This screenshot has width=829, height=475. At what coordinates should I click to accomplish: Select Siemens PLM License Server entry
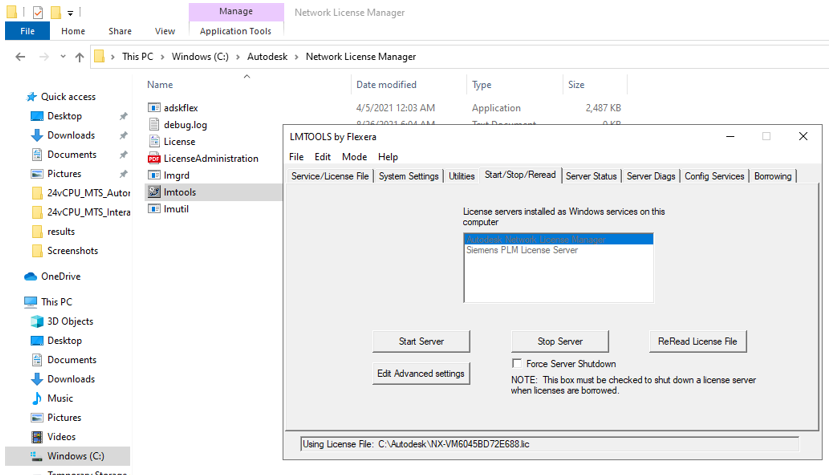tap(521, 250)
